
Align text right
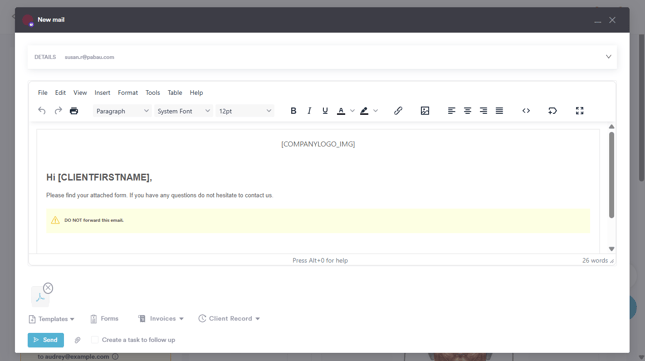point(483,111)
